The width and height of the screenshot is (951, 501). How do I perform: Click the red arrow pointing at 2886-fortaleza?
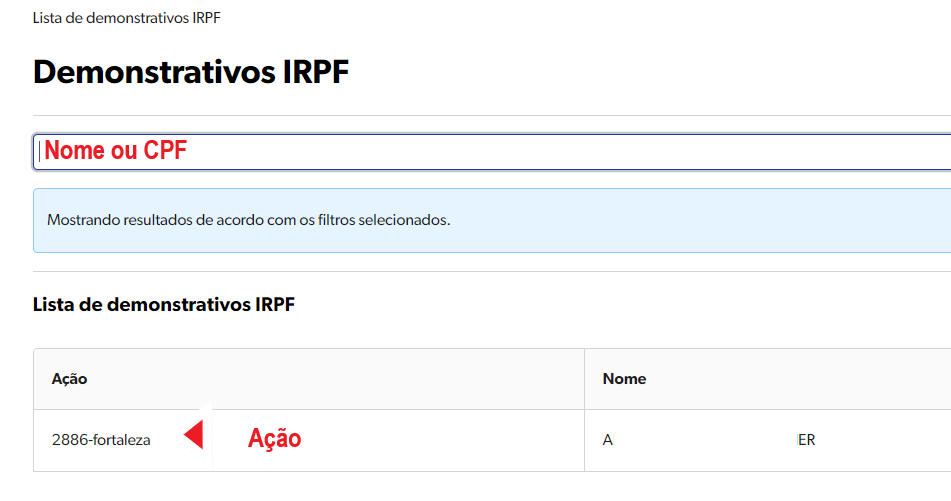click(x=195, y=435)
